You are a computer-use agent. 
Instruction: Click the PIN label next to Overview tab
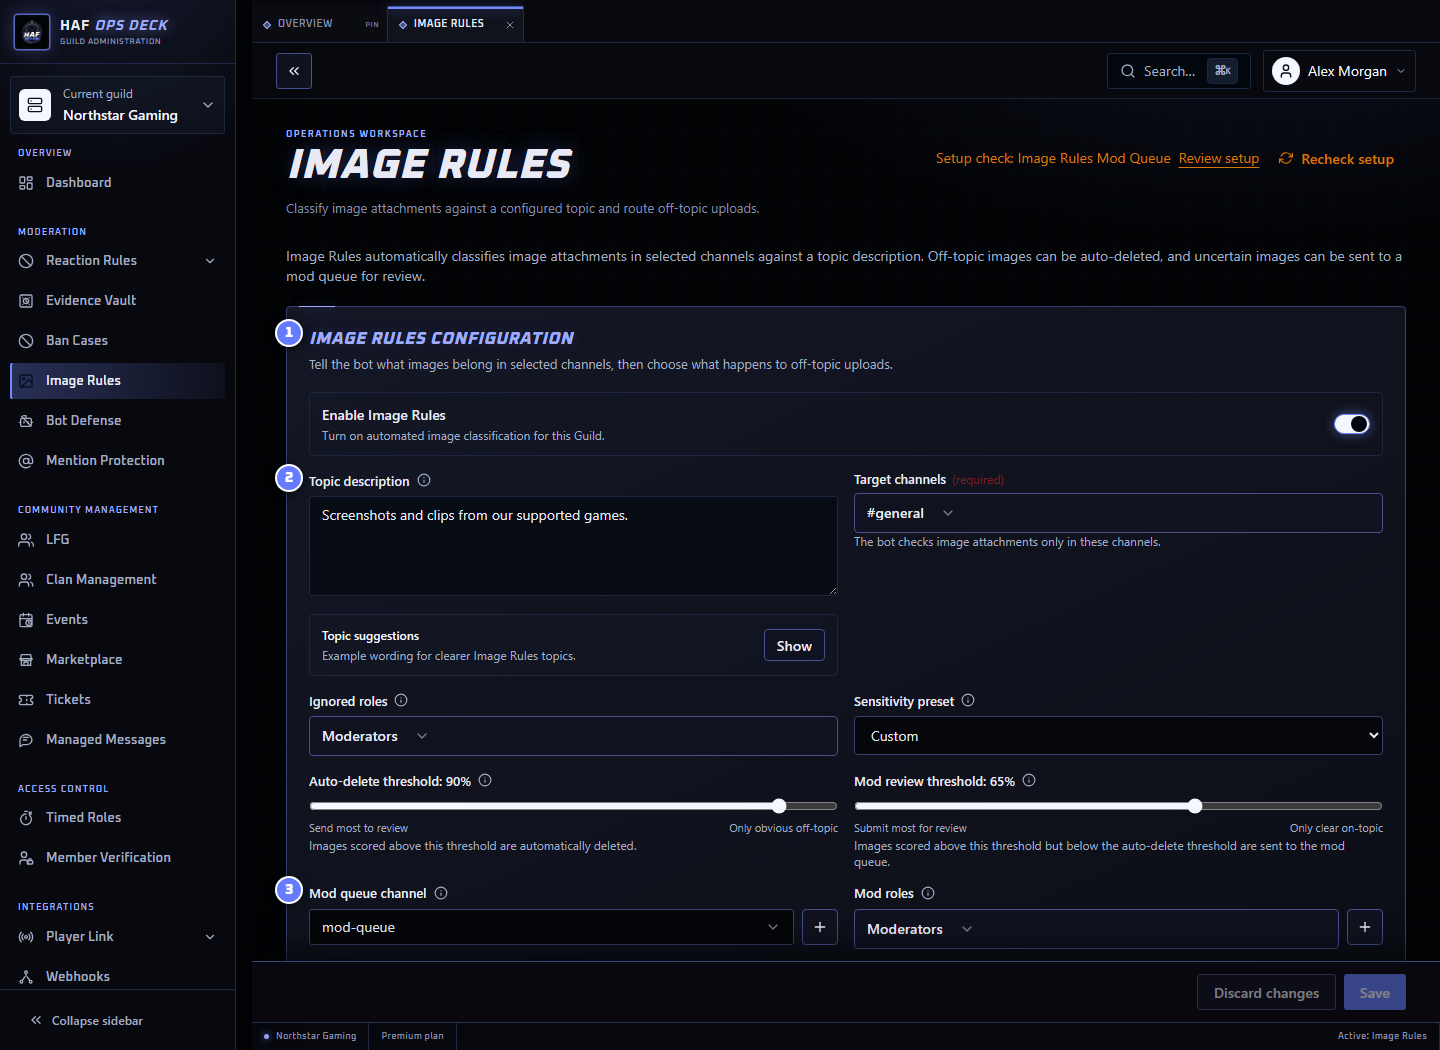[x=372, y=25]
